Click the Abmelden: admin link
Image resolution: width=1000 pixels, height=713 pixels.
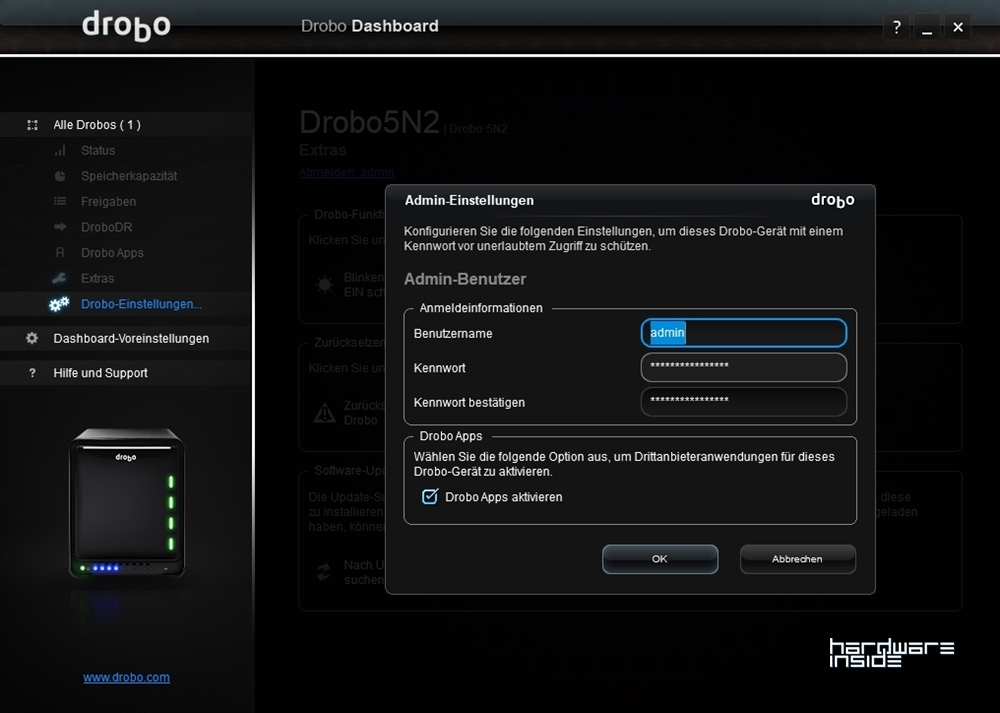[346, 172]
